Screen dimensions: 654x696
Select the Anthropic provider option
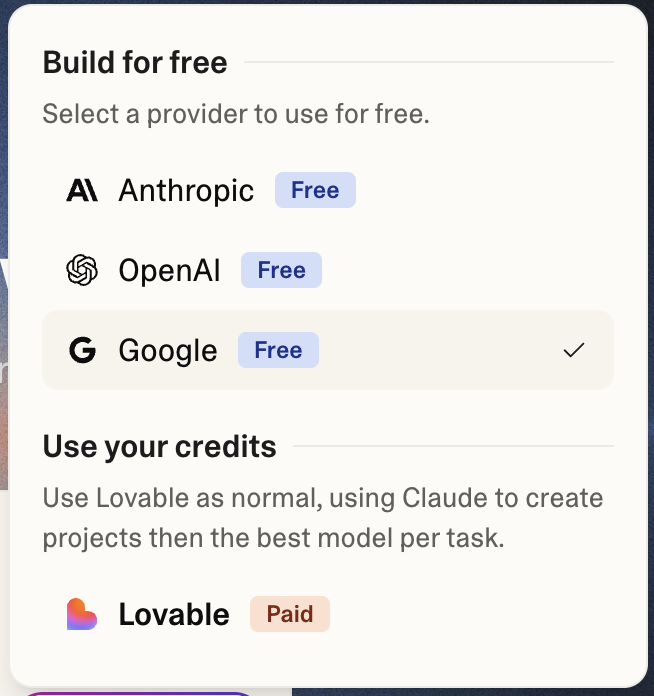(x=186, y=190)
